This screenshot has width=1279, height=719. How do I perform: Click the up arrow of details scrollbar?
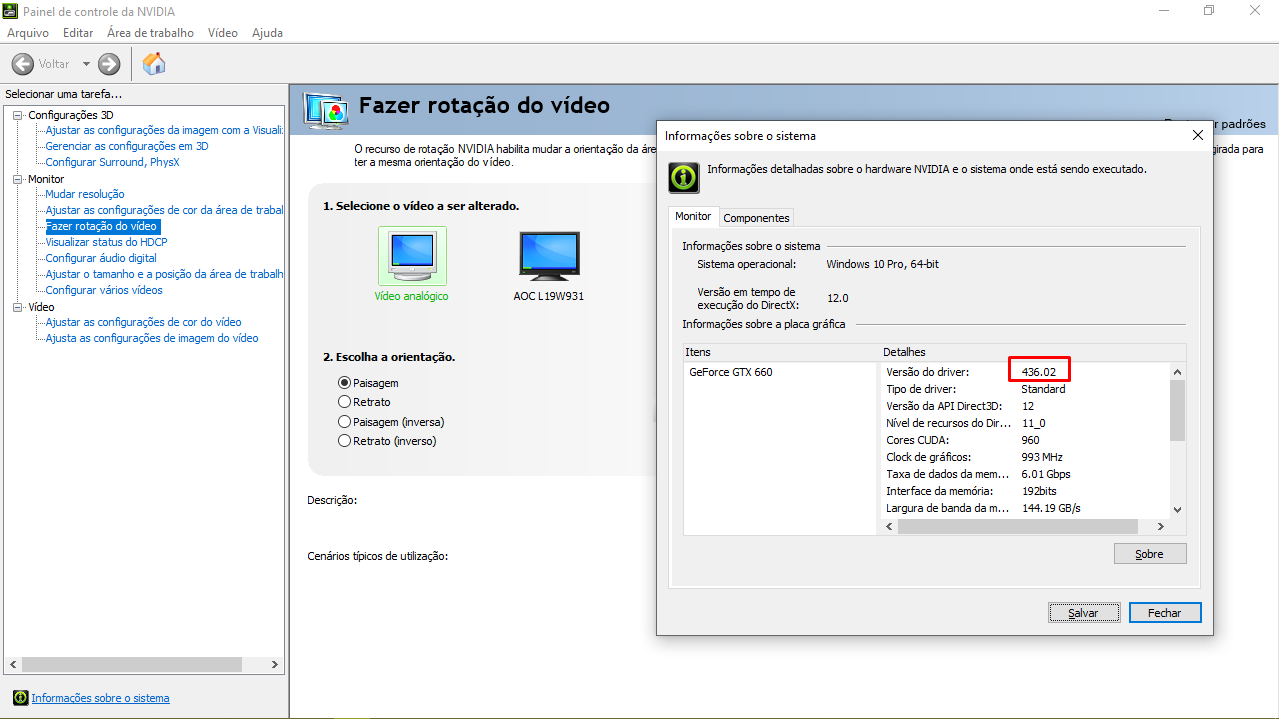[x=1177, y=372]
